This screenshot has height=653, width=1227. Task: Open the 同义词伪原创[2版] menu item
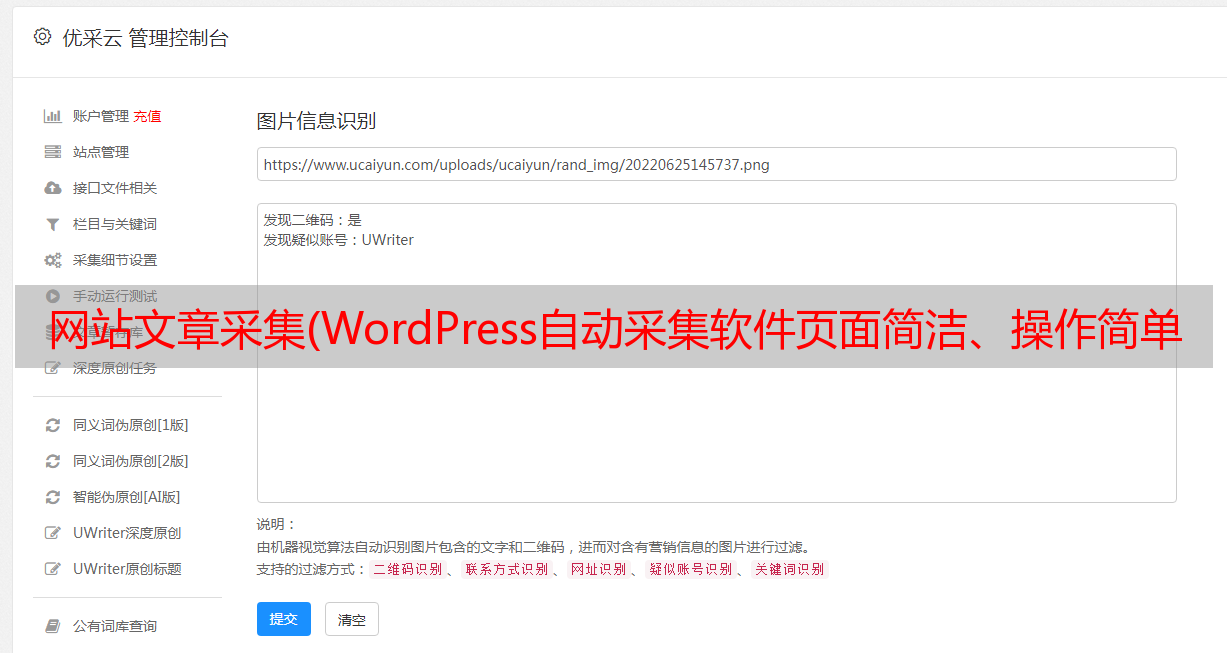130,461
